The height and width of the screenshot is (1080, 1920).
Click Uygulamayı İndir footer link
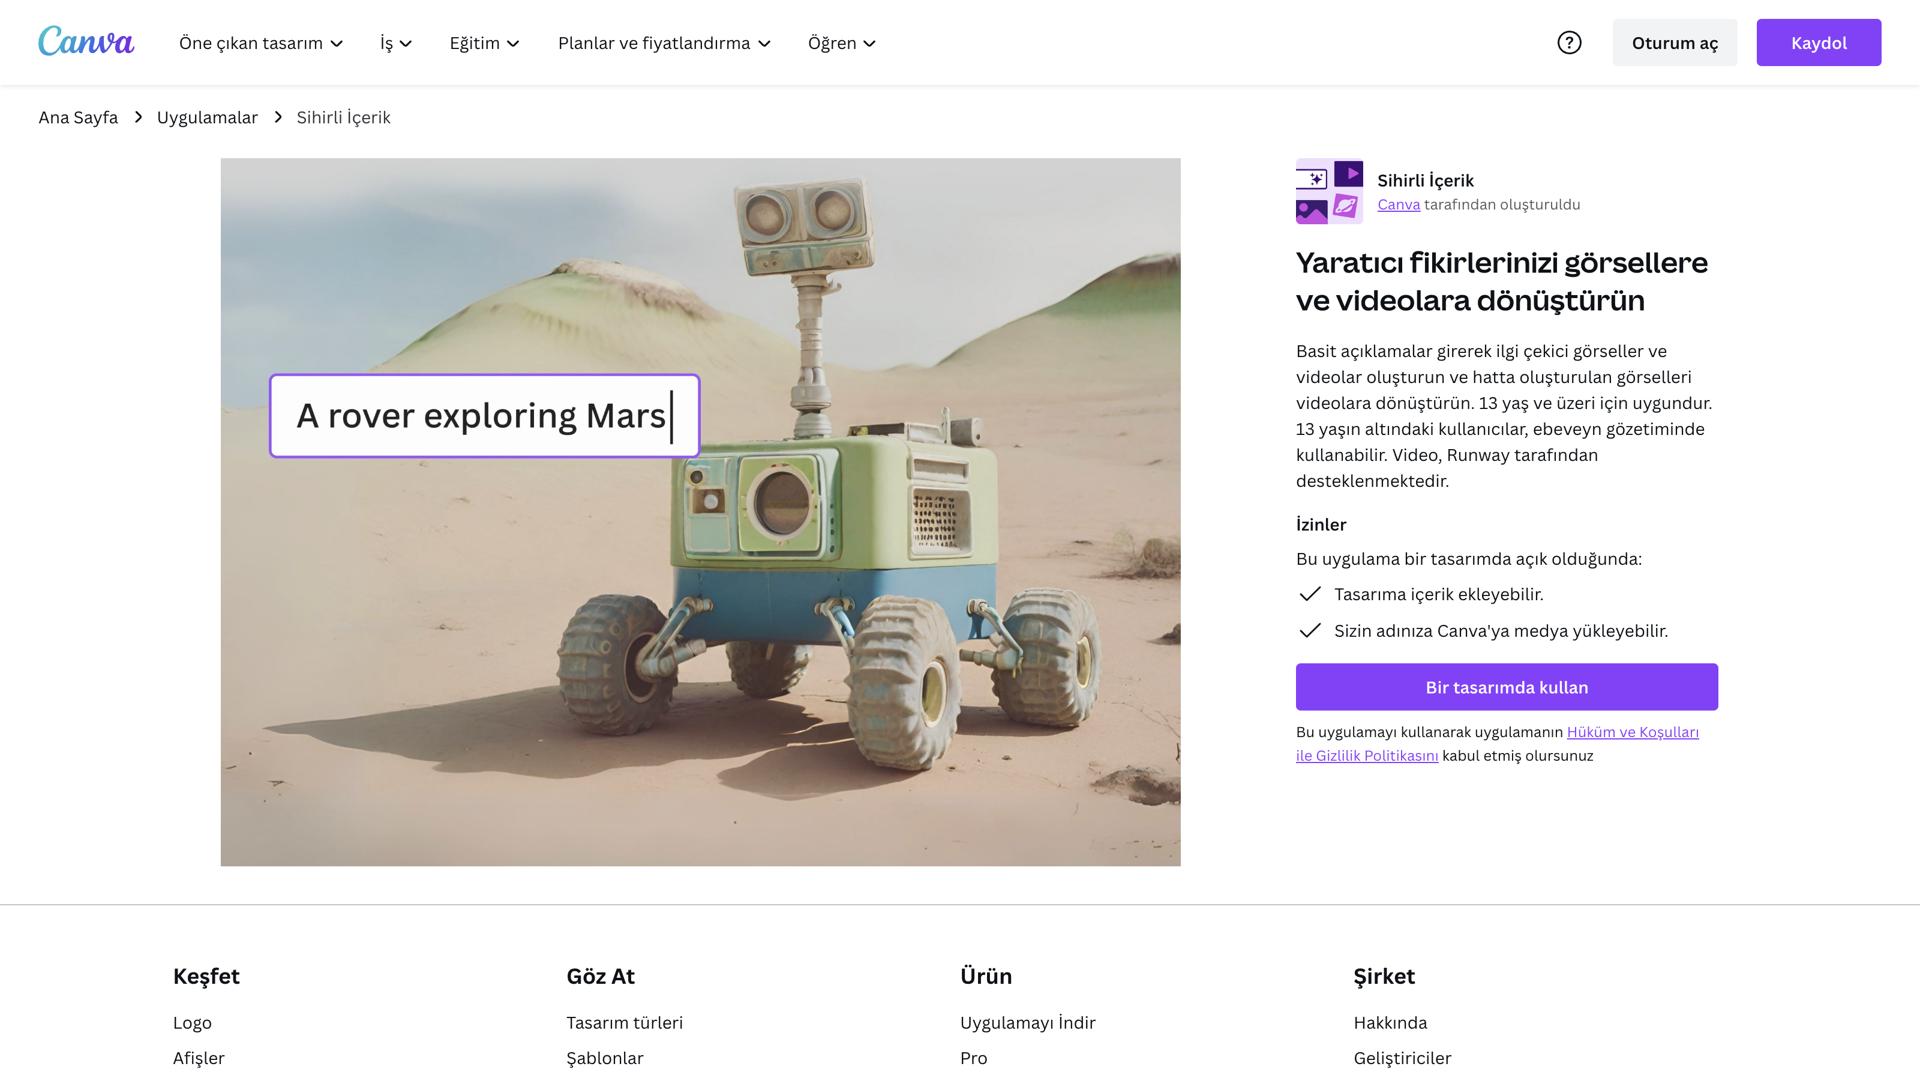point(1027,1022)
